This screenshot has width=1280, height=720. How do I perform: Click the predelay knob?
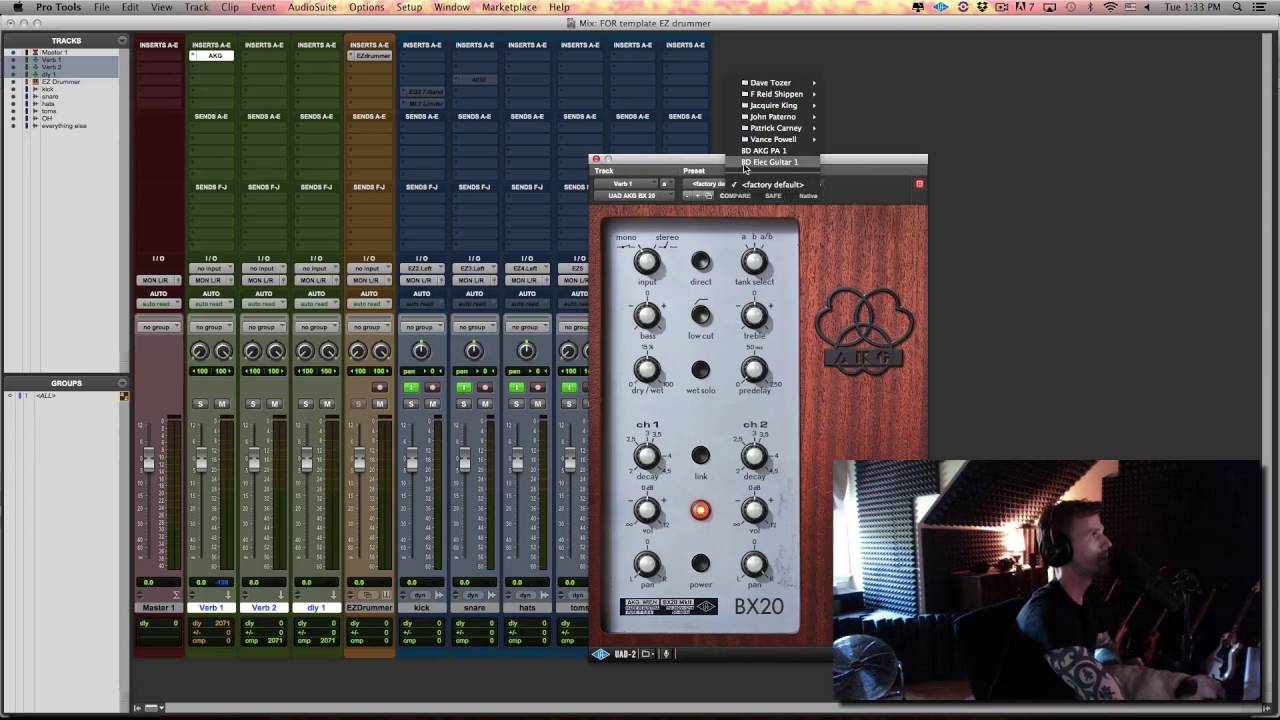754,371
